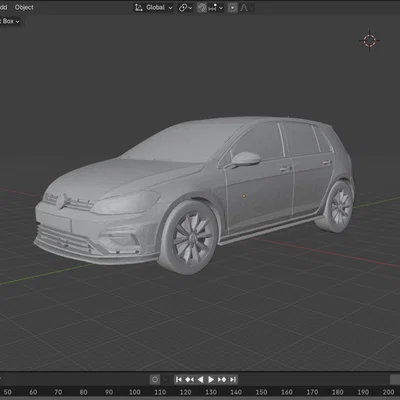This screenshot has height=400, width=400.
Task: Click frame 100 on the timeline ruler
Action: (x=135, y=392)
